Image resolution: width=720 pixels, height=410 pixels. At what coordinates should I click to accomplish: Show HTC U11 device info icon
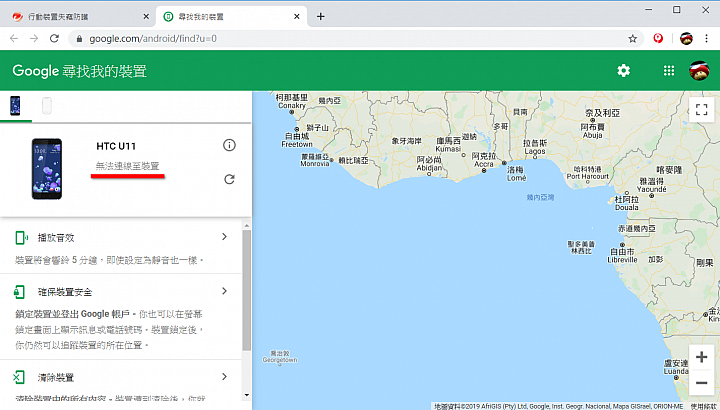229,145
